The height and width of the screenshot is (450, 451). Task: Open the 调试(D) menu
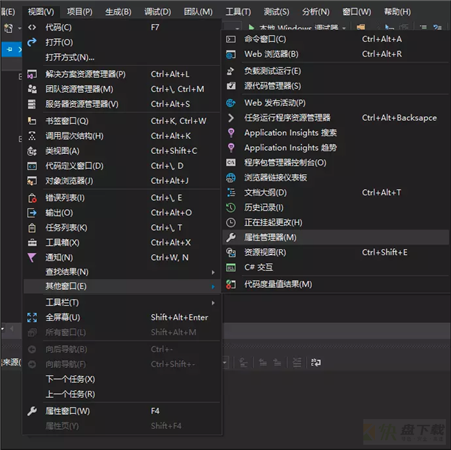(158, 12)
